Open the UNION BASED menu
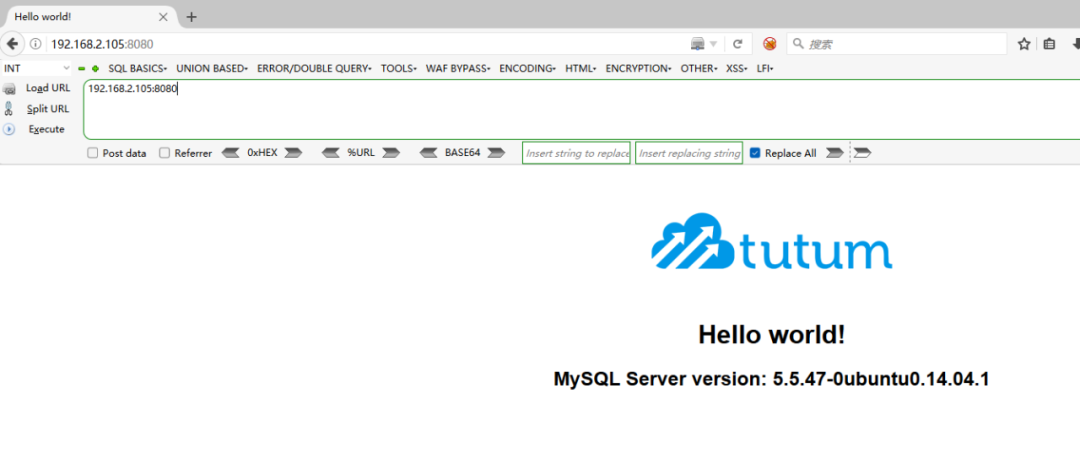Screen dimensions: 1080x458 [212, 69]
